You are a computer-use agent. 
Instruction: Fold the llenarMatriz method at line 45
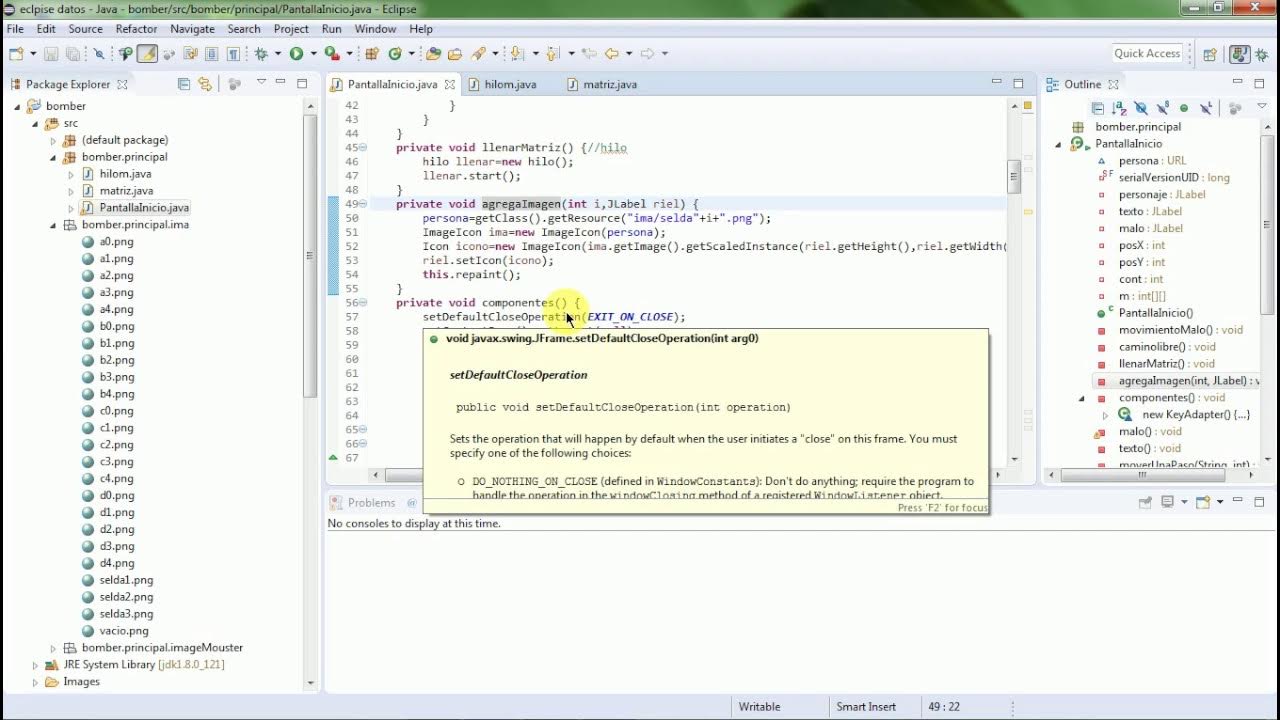click(x=363, y=148)
